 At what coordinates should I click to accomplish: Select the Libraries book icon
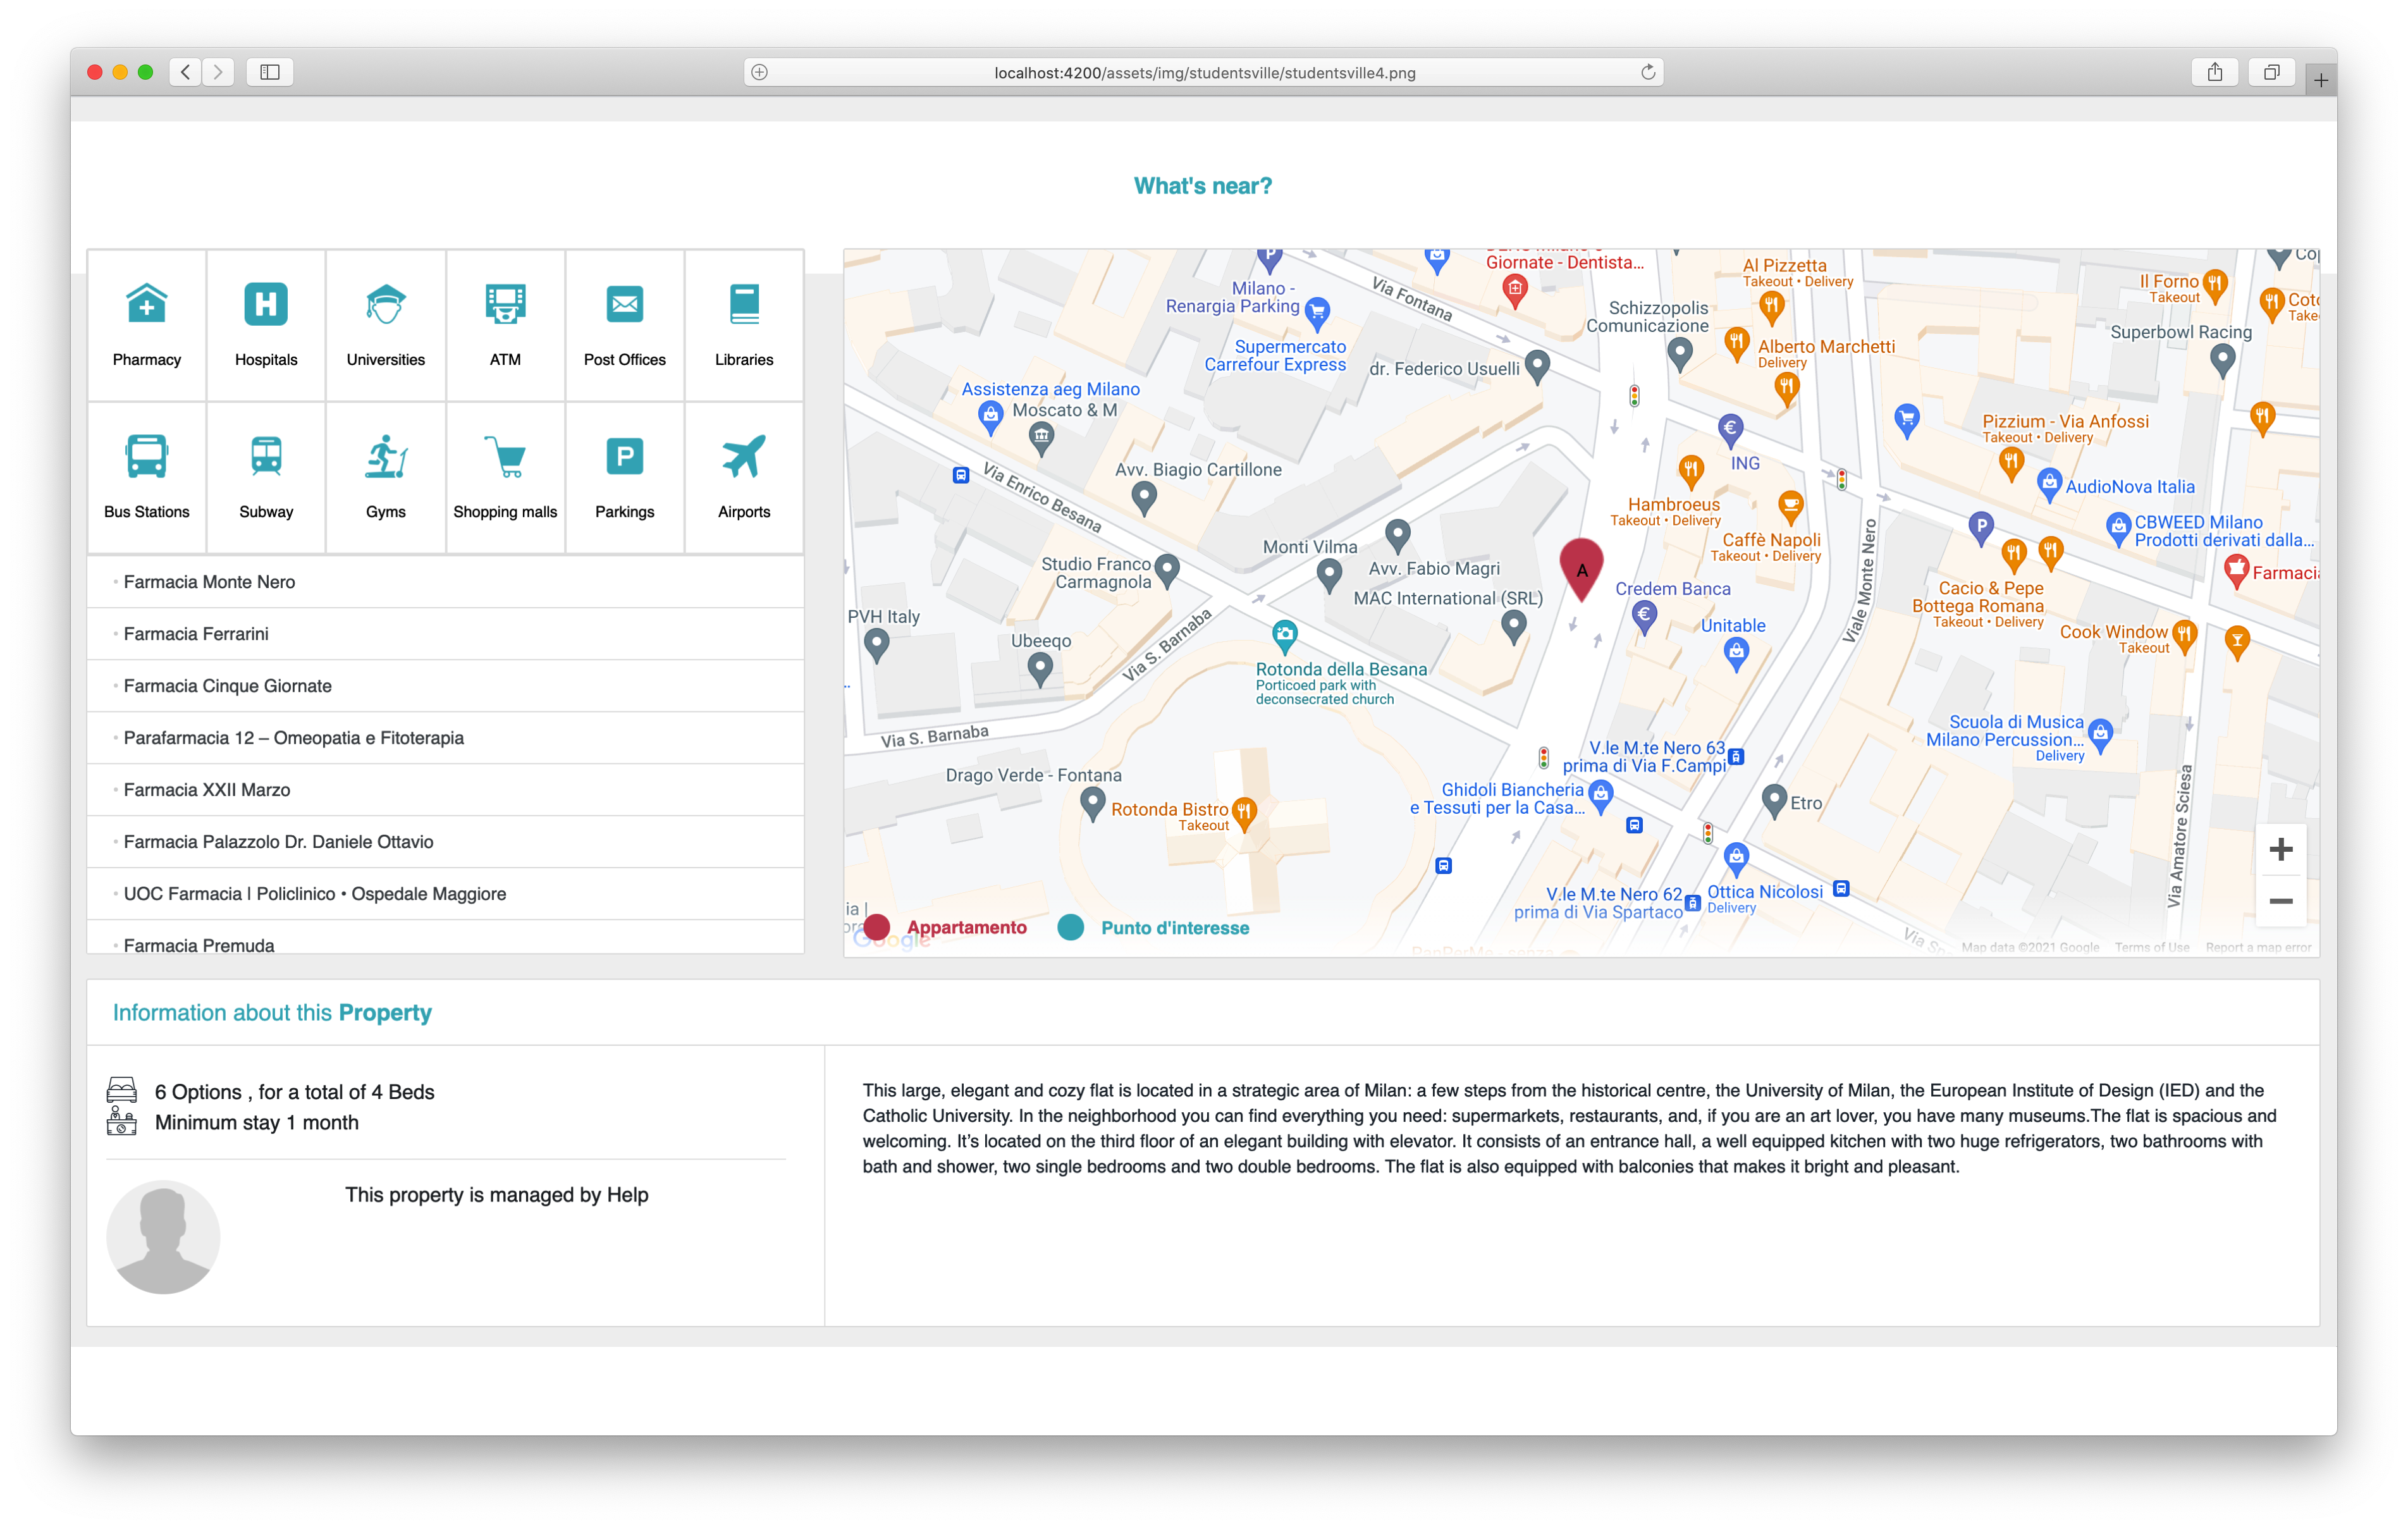pyautogui.click(x=744, y=304)
